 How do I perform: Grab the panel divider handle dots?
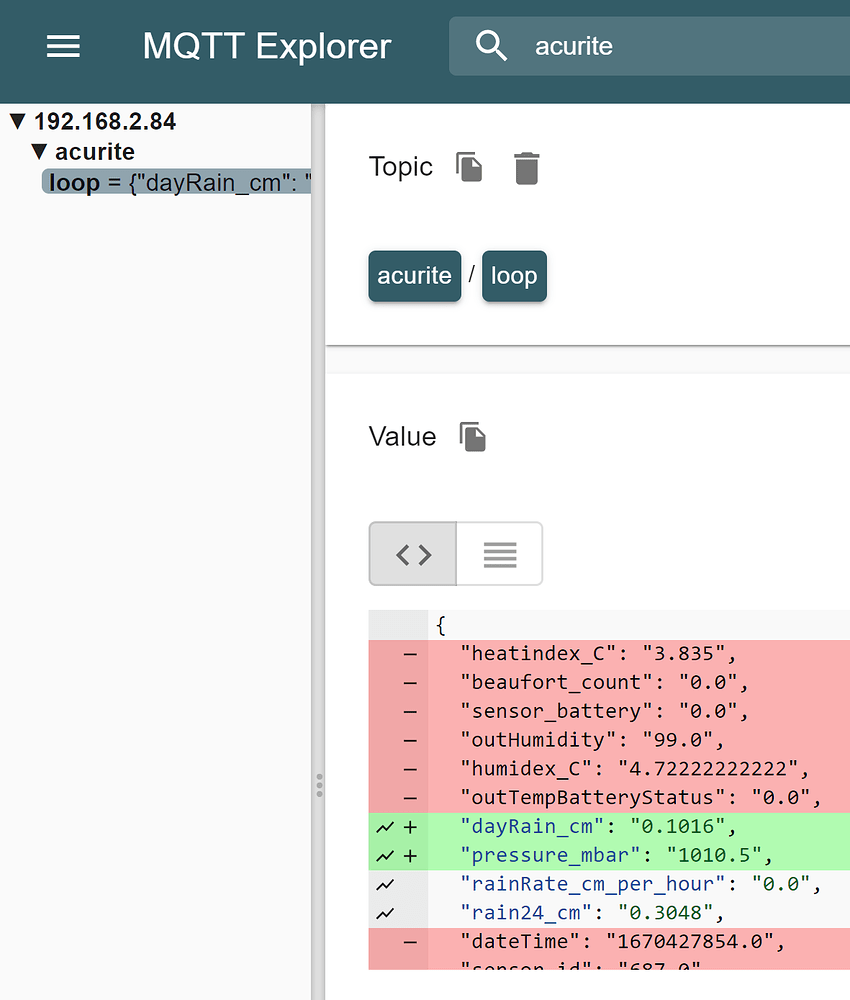point(319,785)
